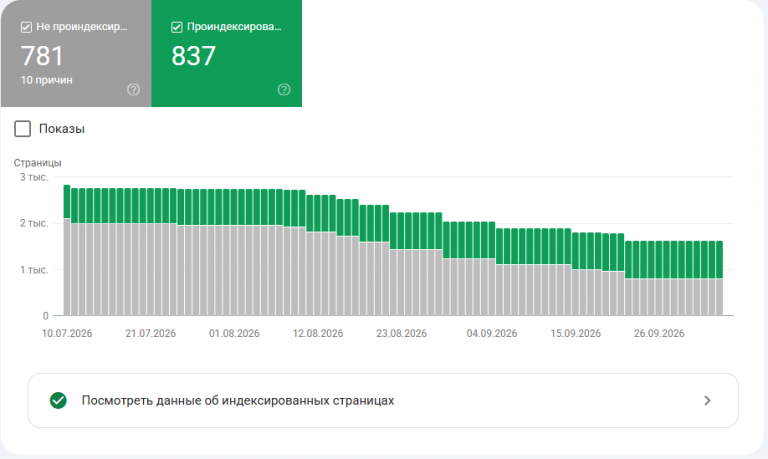Click the '2 тыс.' axis label
Viewport: 768px width, 459px height.
(x=34, y=223)
